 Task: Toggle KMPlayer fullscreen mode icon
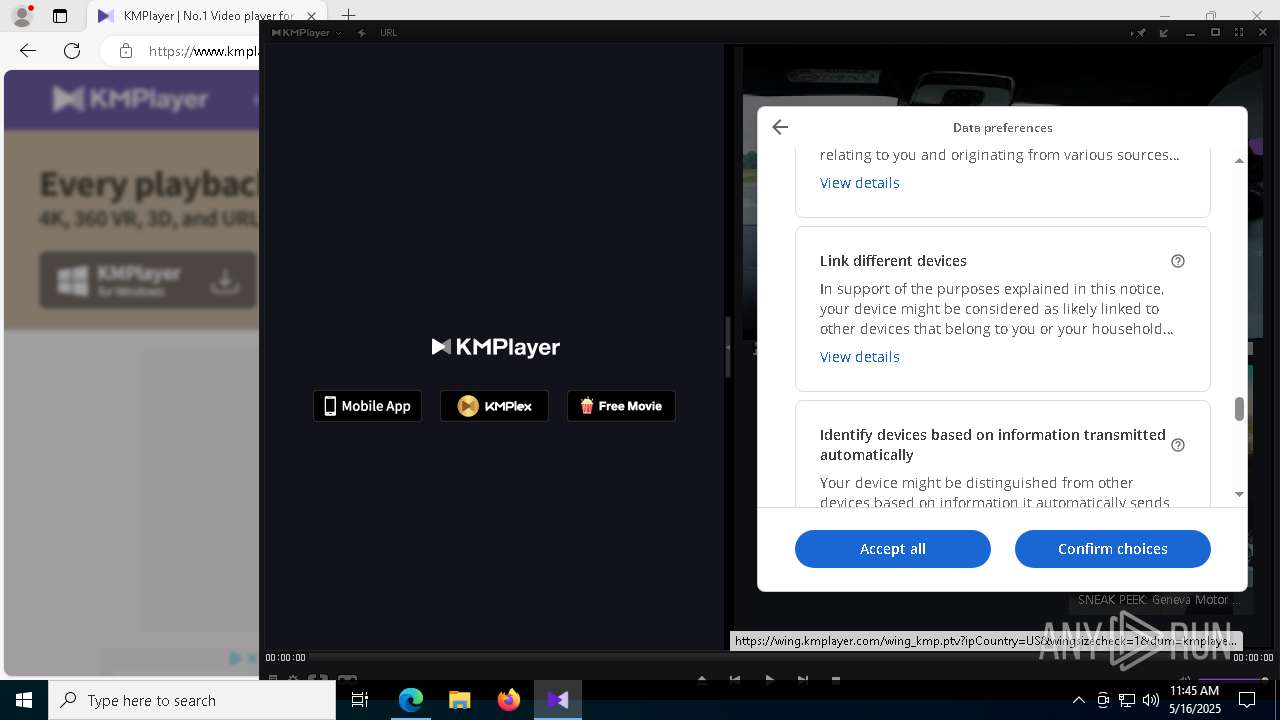(x=1239, y=33)
